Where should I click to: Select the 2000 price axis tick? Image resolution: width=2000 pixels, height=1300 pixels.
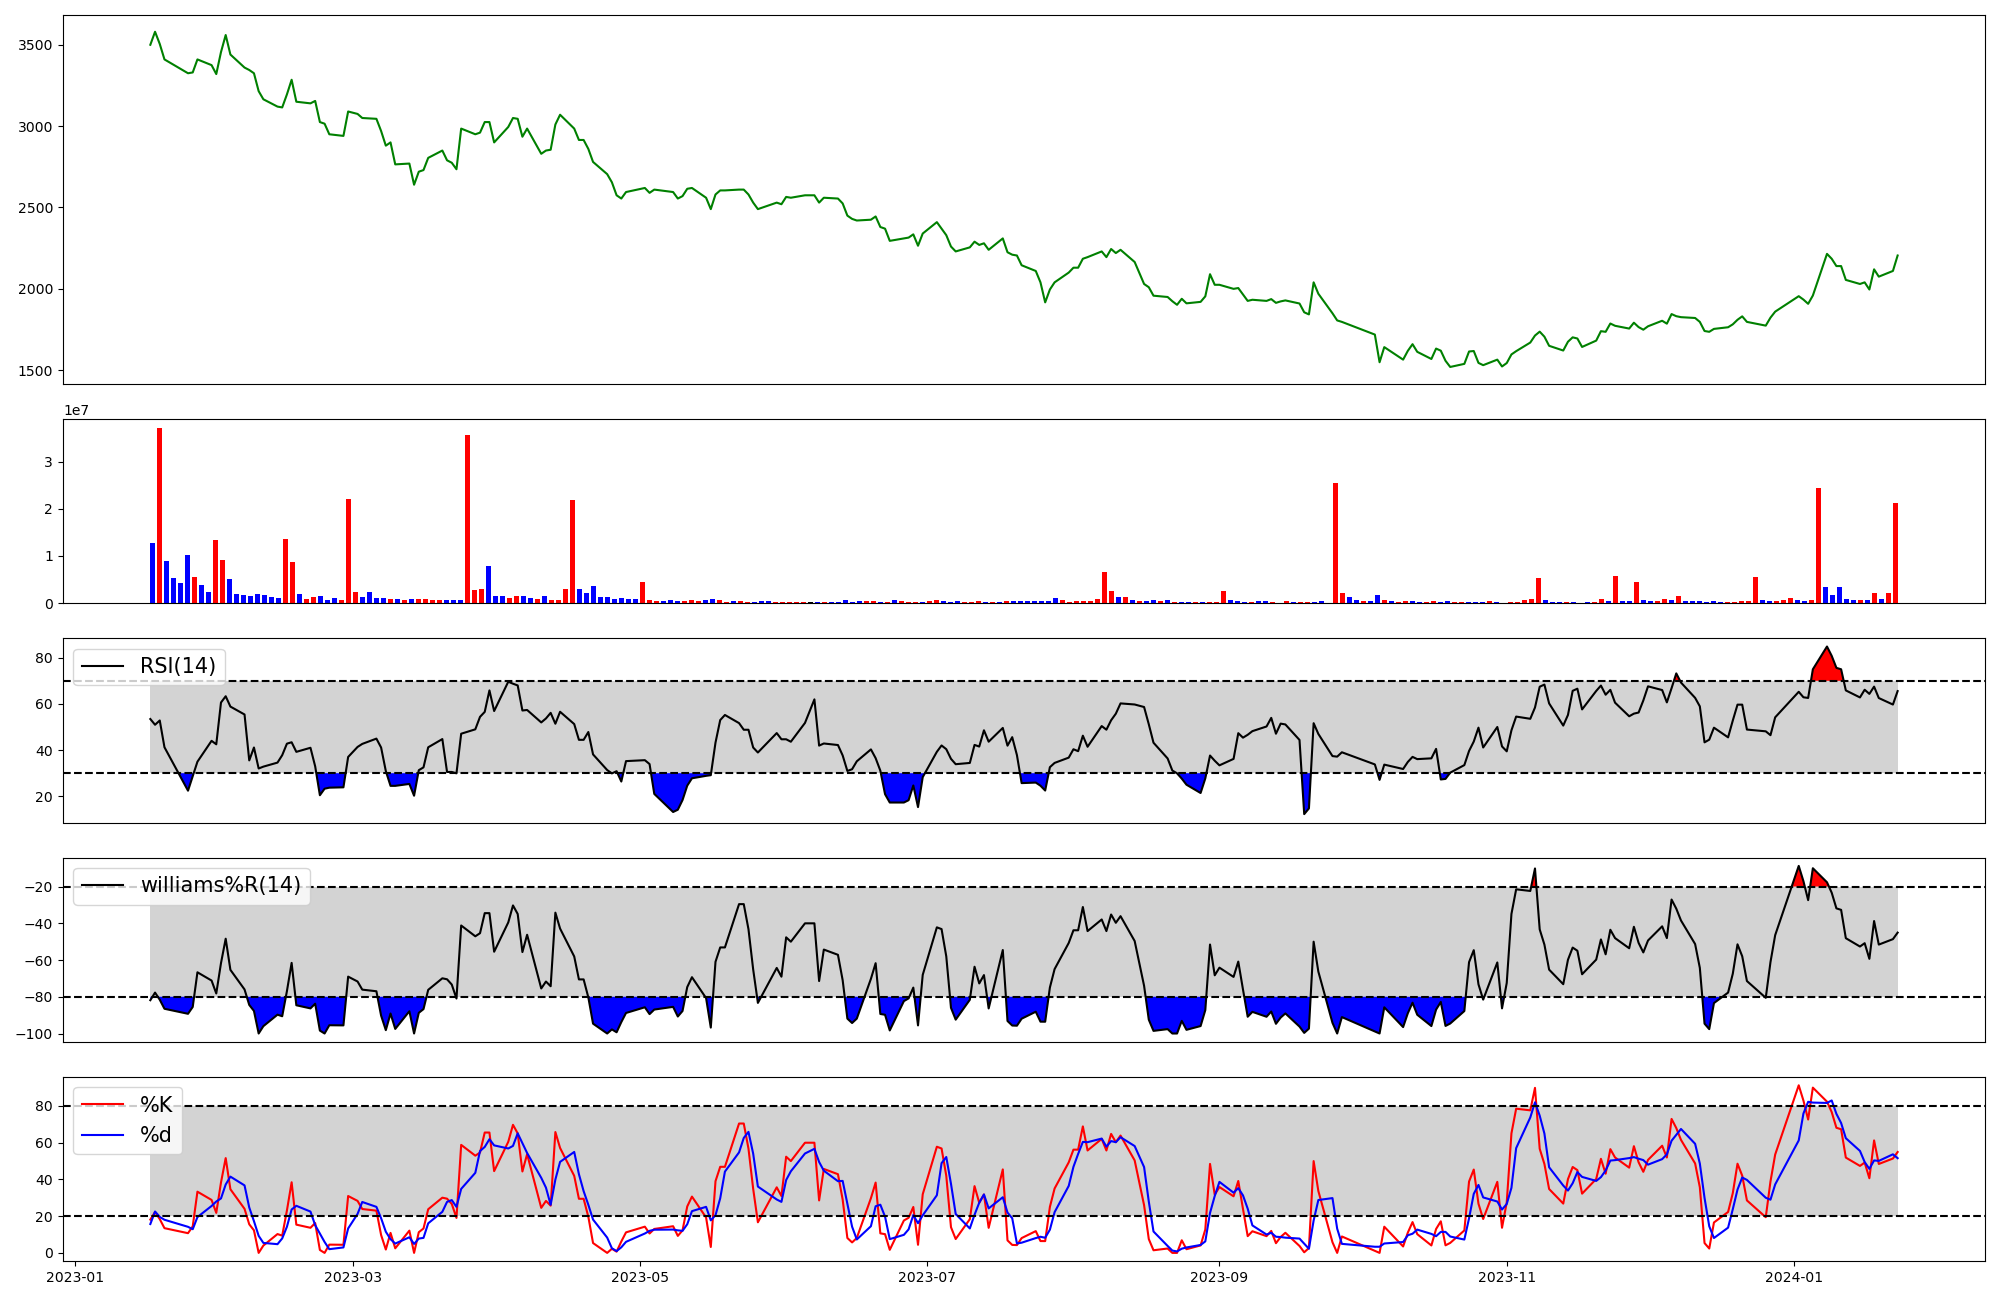(35, 290)
